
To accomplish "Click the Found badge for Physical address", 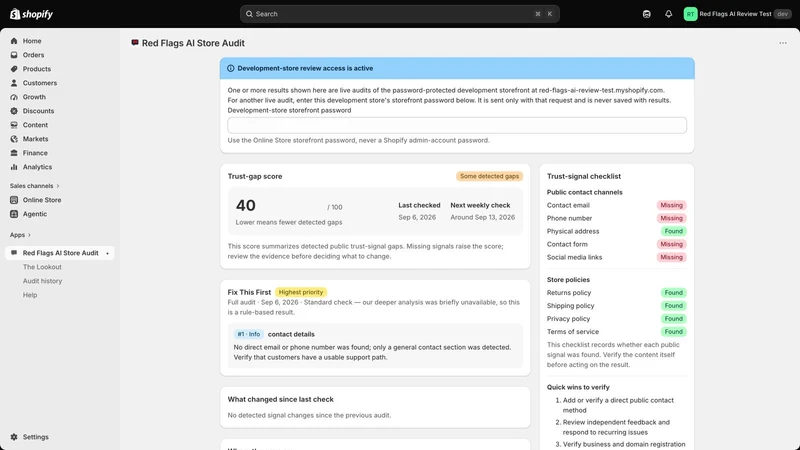I will [x=673, y=231].
